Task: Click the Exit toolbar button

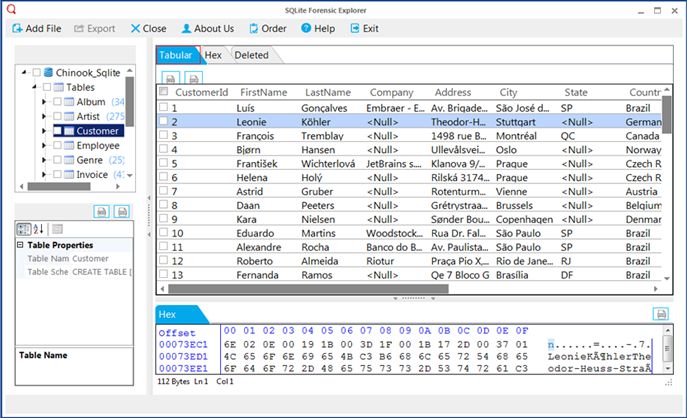Action: tap(365, 28)
